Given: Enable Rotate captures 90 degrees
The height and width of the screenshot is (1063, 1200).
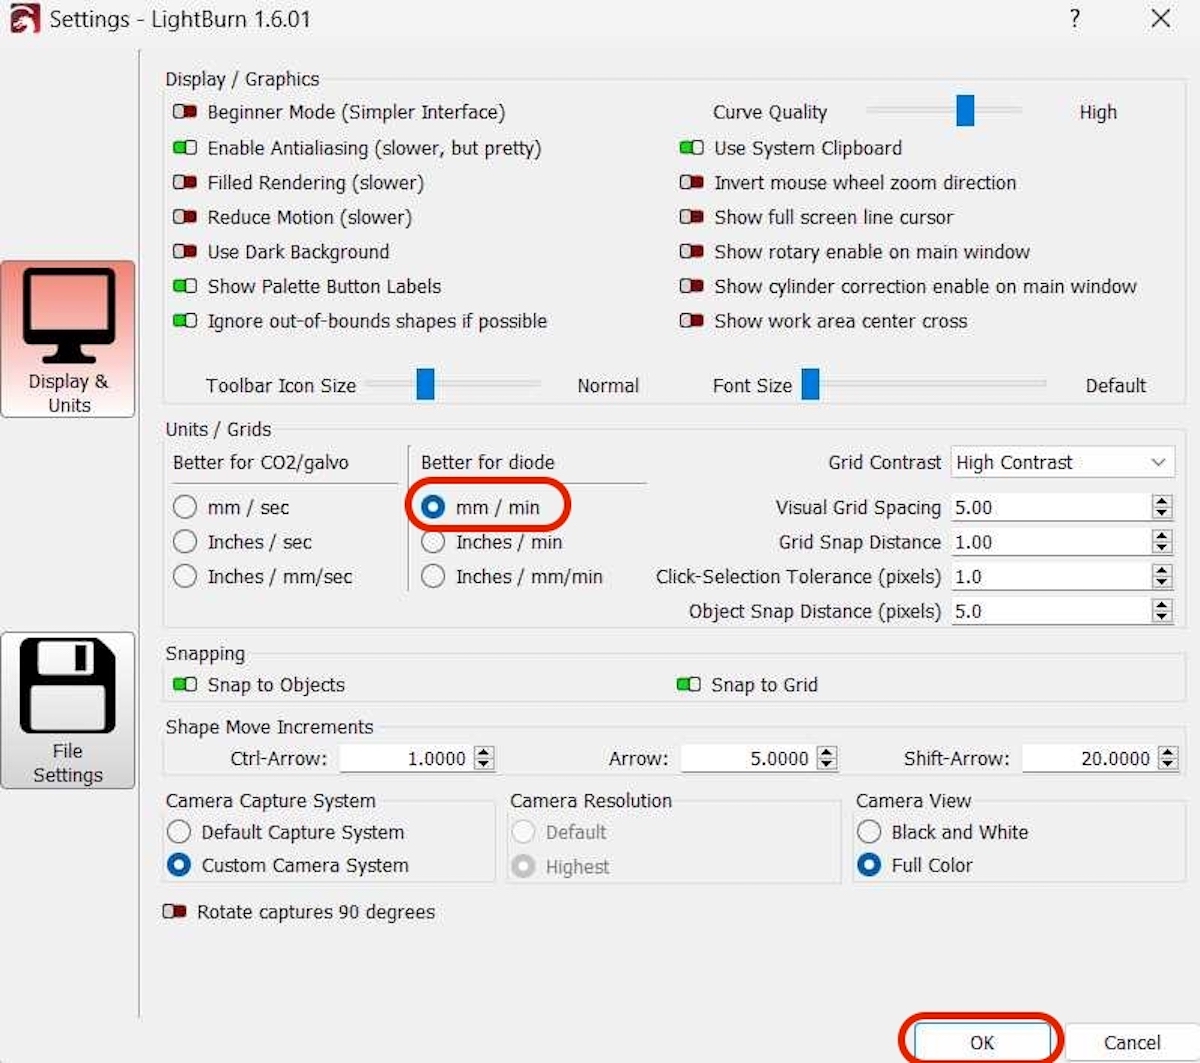Looking at the screenshot, I should (175, 912).
